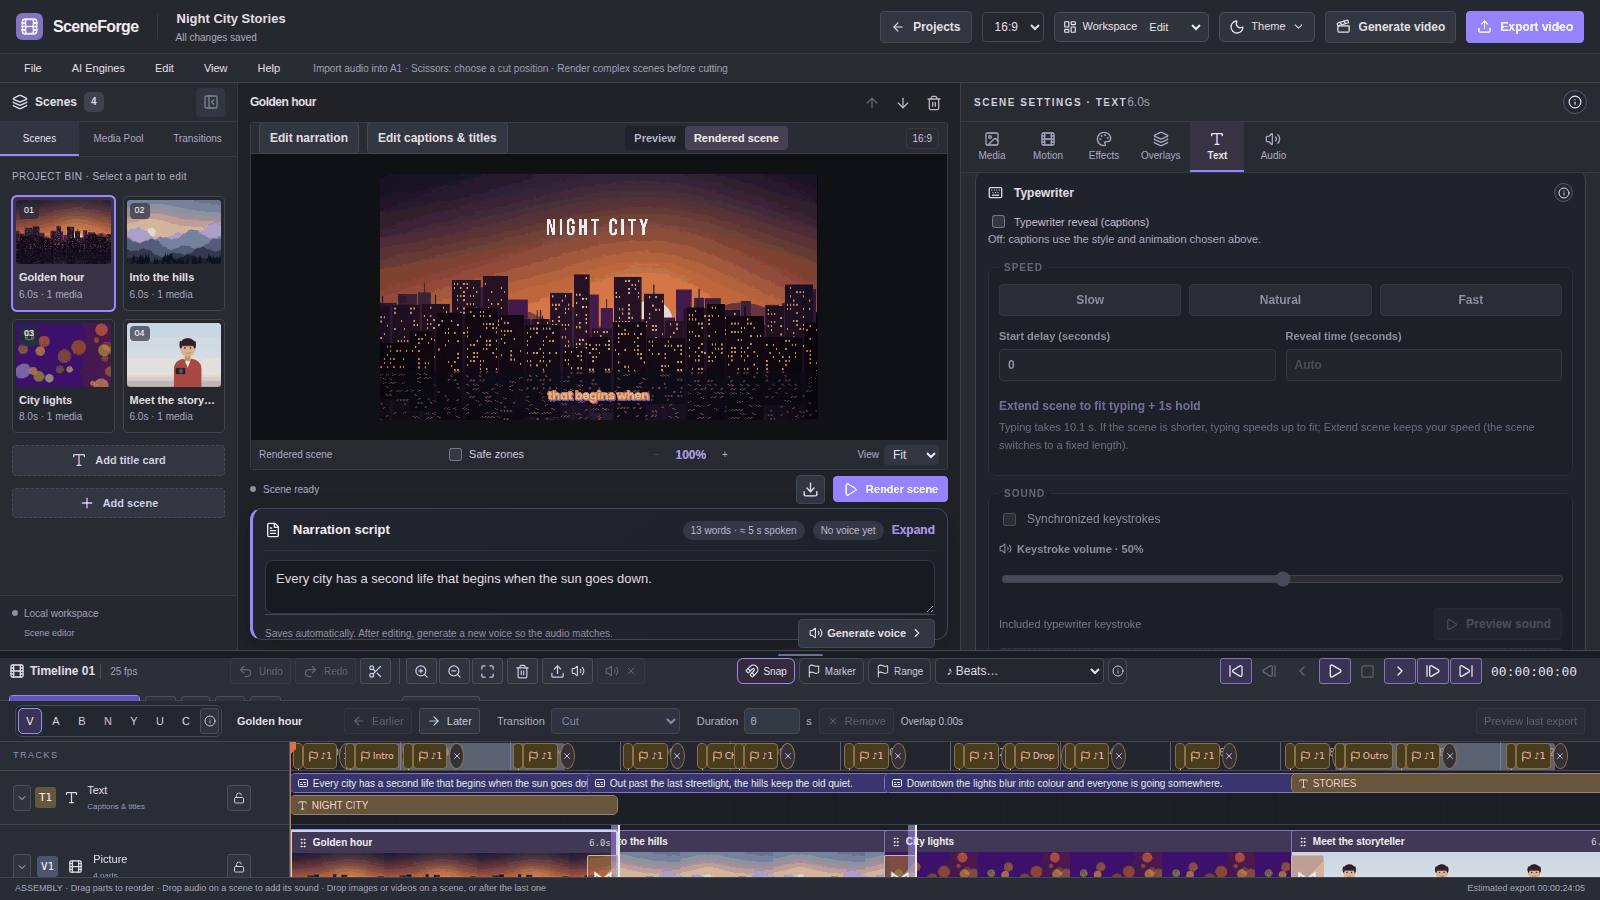Open the 16:9 aspect ratio dropdown

click(x=1013, y=27)
